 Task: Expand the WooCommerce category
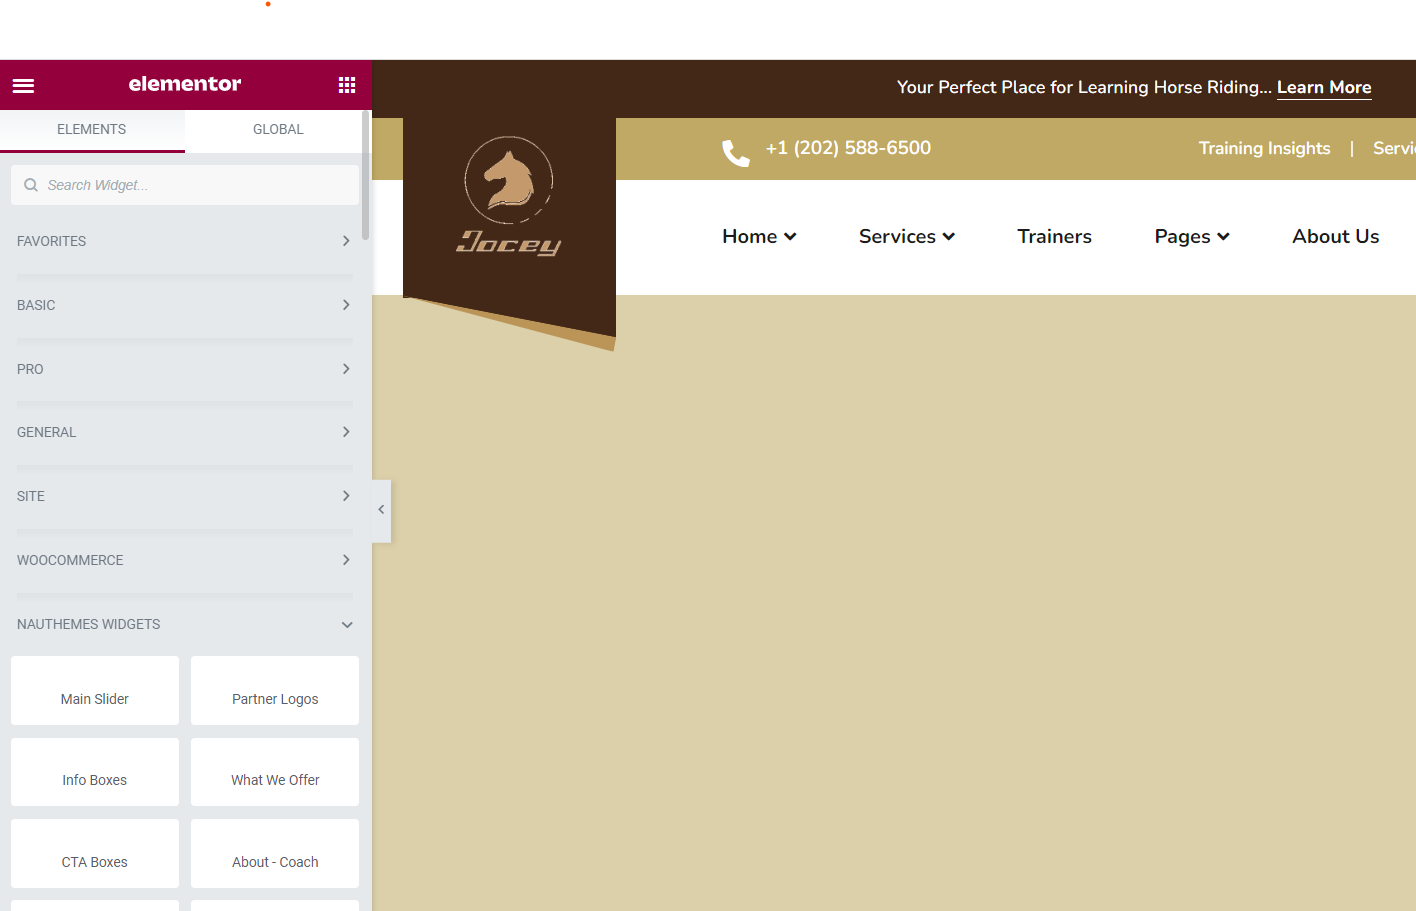coord(185,560)
